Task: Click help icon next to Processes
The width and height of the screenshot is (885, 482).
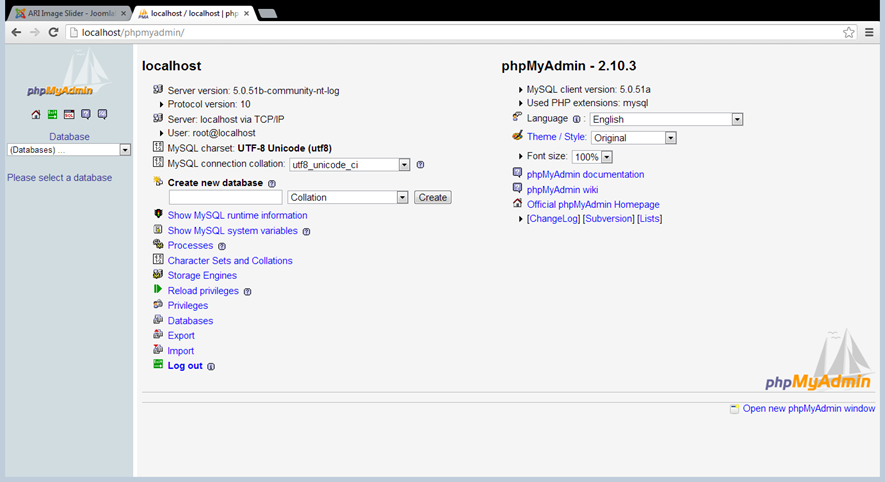Action: click(222, 246)
